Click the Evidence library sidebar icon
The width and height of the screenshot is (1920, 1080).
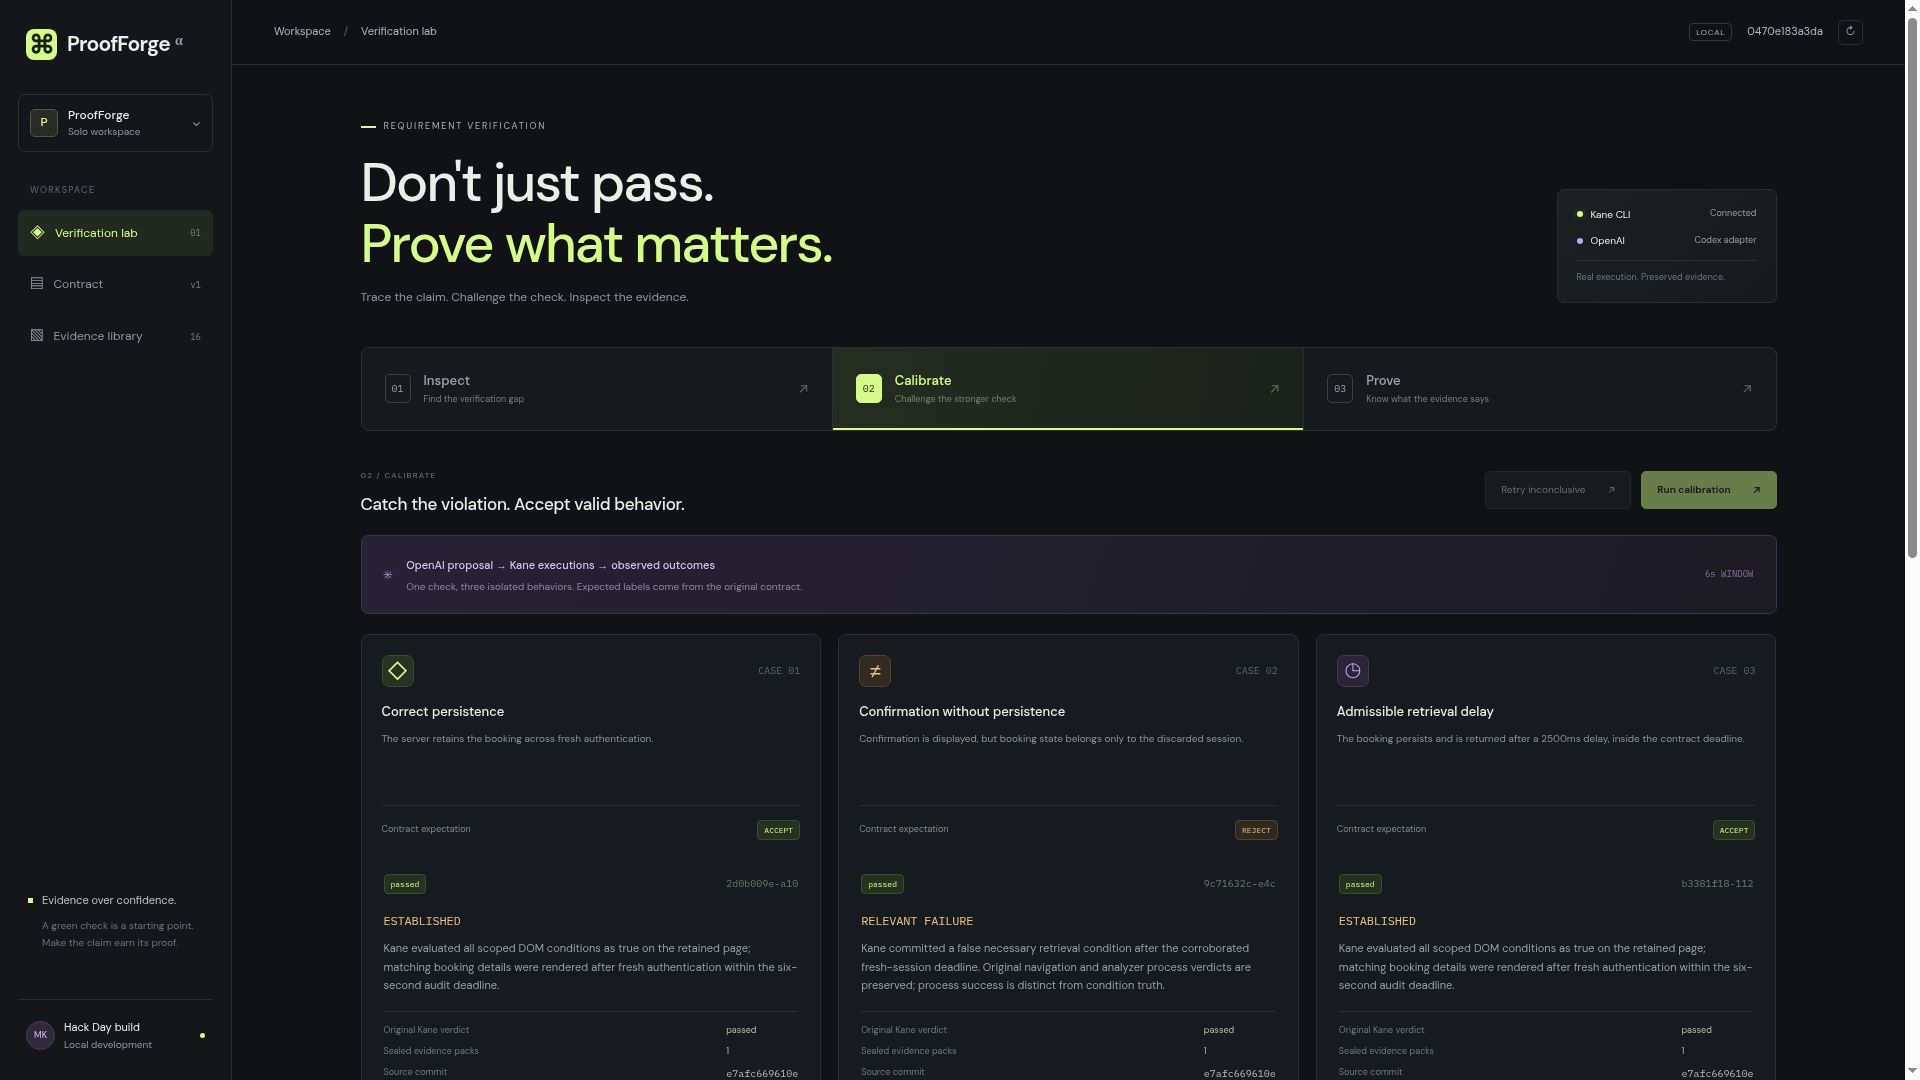click(x=37, y=336)
